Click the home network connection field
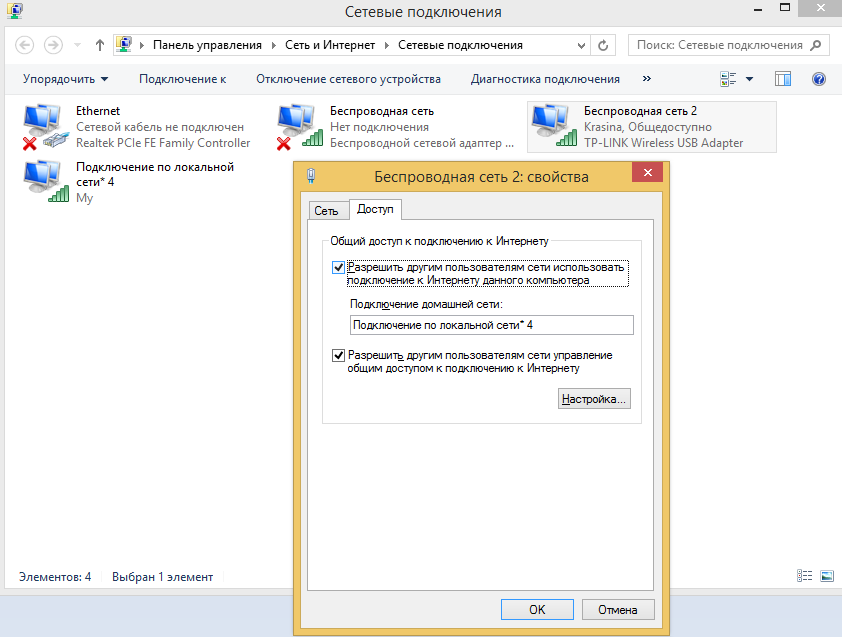The image size is (842, 638). coord(490,325)
